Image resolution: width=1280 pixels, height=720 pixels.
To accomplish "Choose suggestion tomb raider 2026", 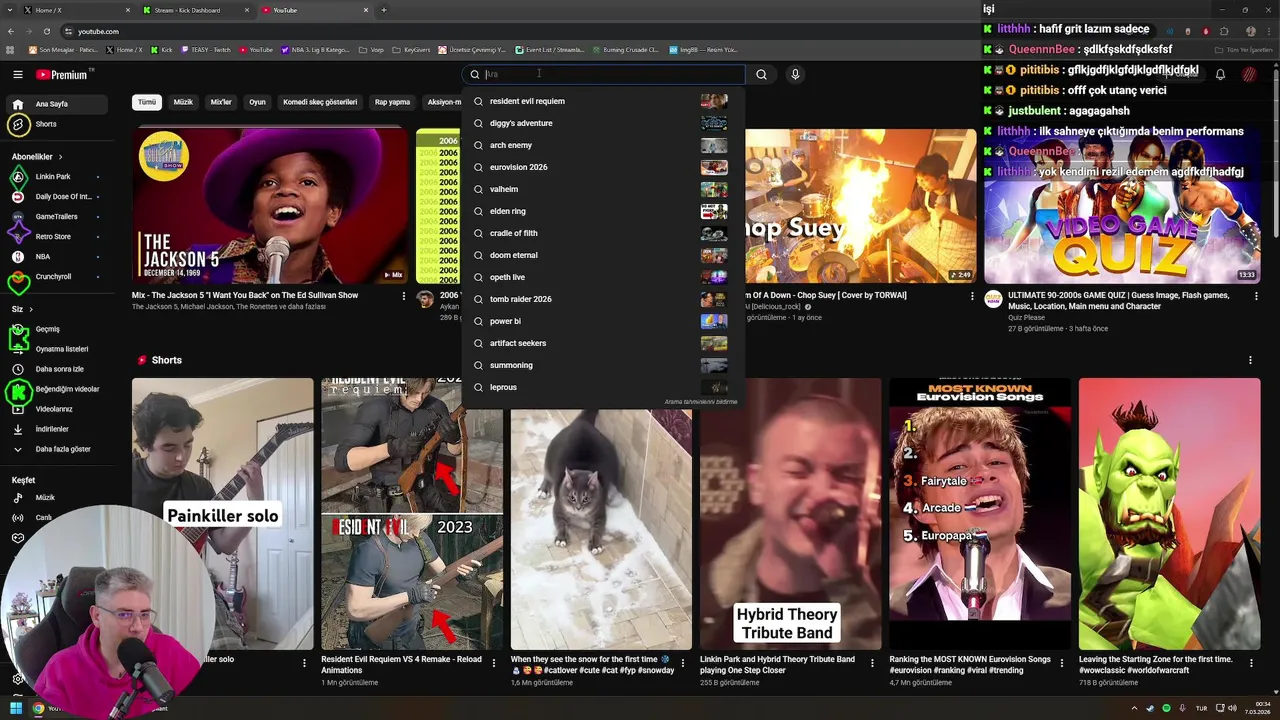I will (601, 299).
